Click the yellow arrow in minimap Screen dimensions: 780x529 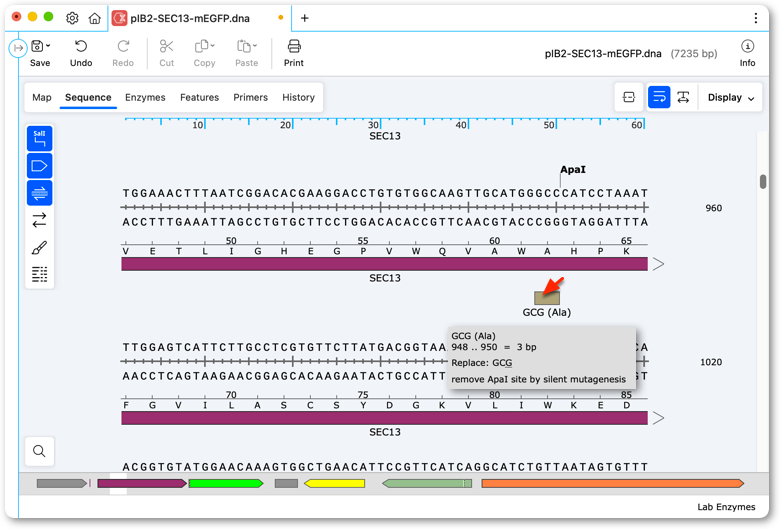click(x=334, y=483)
